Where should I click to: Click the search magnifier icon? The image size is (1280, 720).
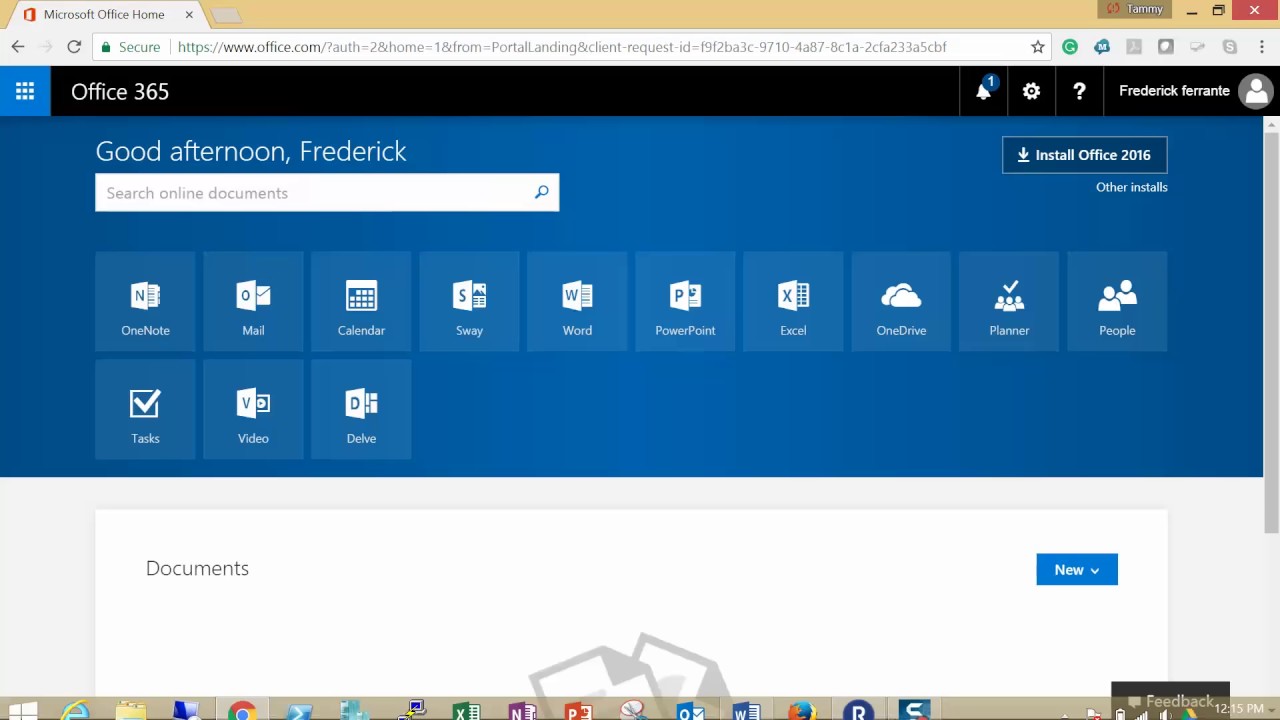tap(541, 192)
